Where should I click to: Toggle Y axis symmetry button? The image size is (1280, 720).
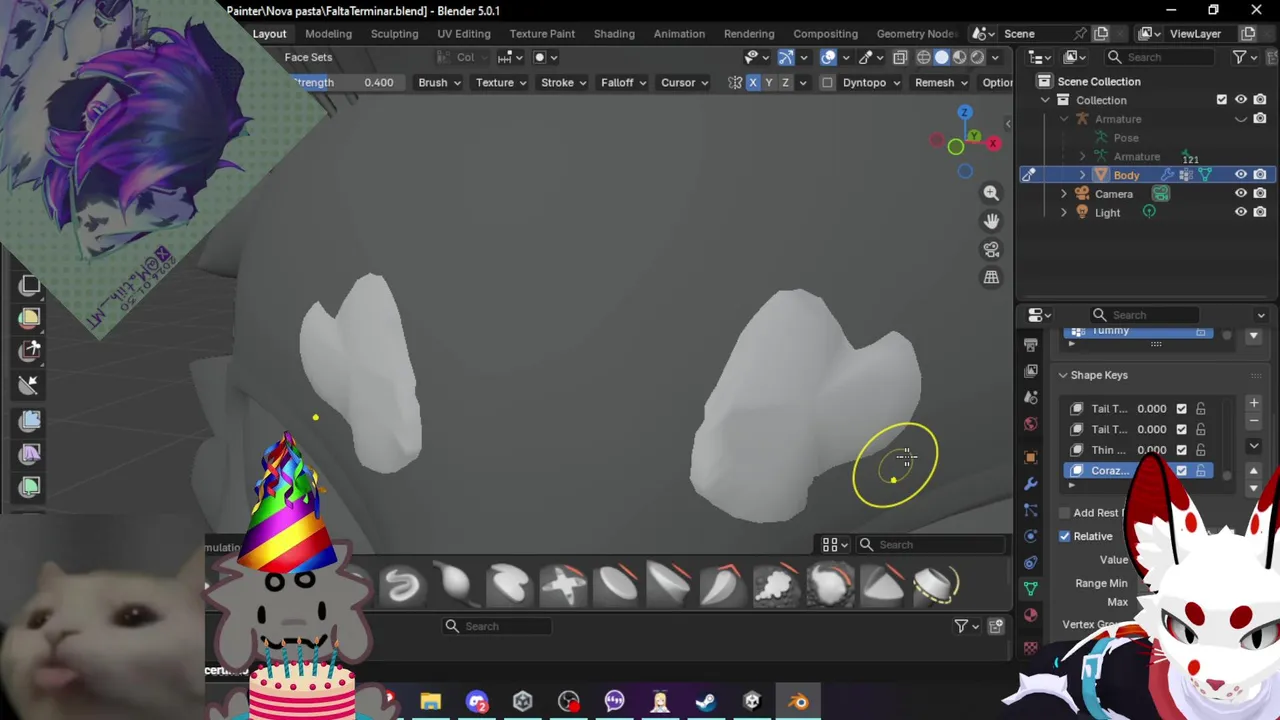pos(769,82)
